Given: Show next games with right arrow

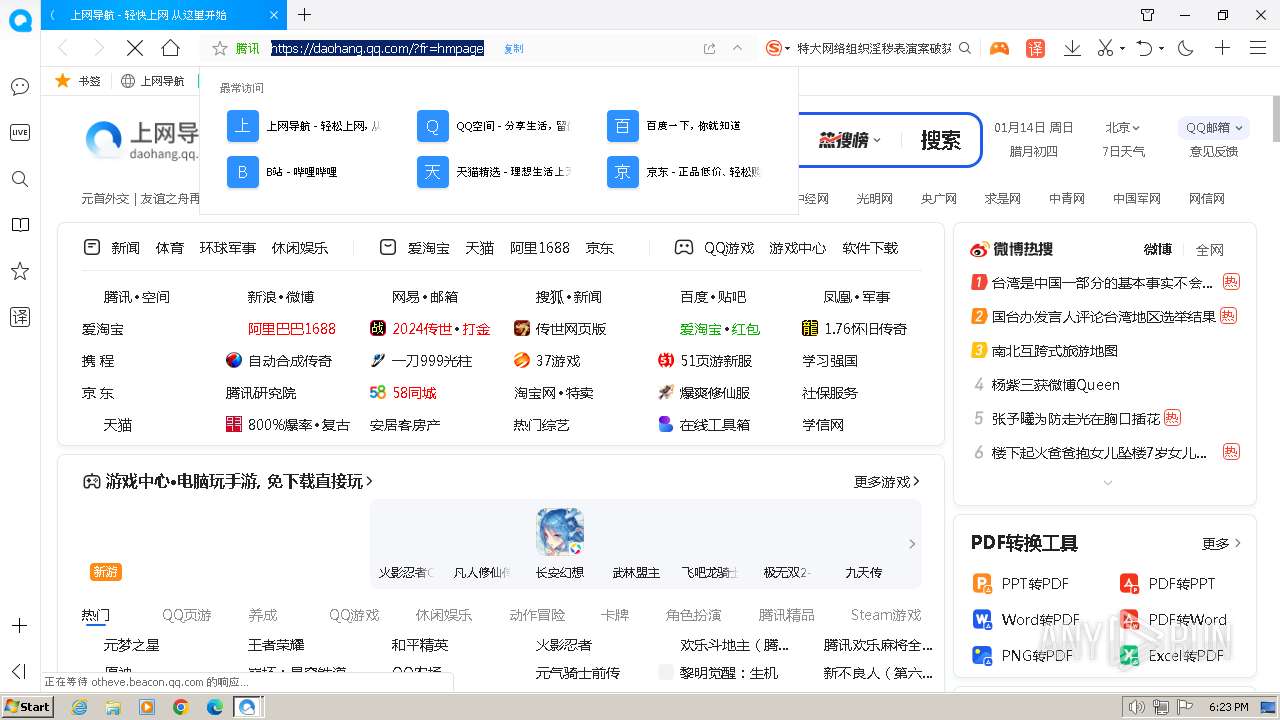Looking at the screenshot, I should 912,544.
